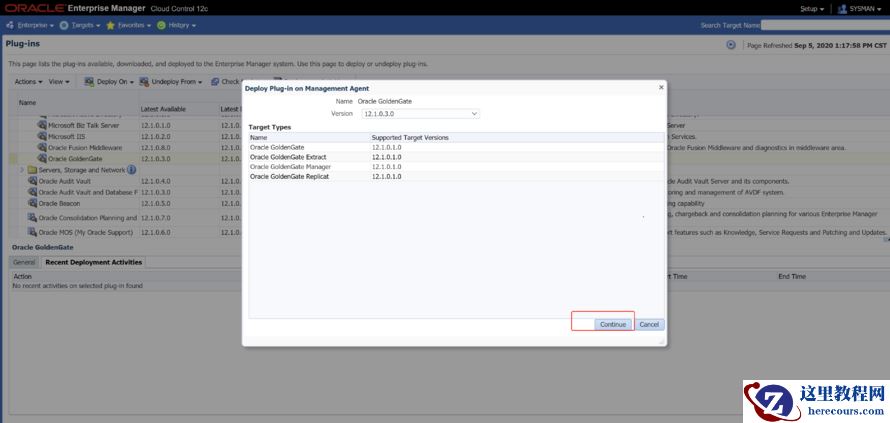Screen dimensions: 890x423
Task: Cancel the Deploy Plug-in dialog
Action: point(649,324)
